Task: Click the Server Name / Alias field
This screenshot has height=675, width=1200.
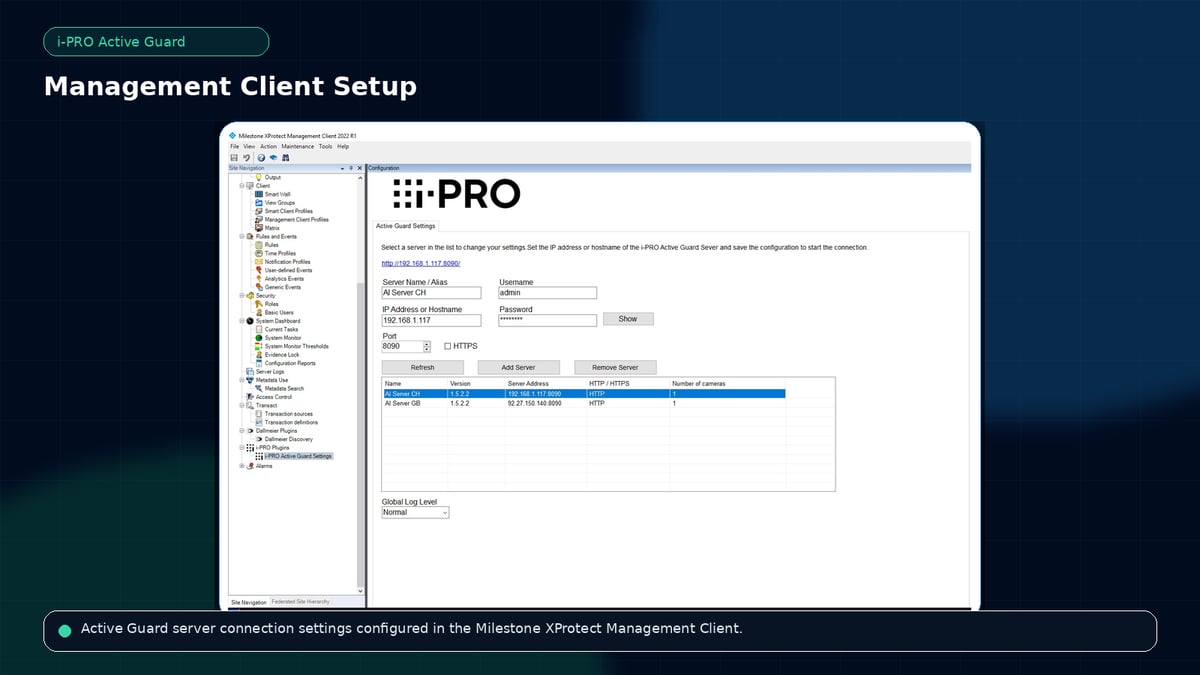Action: tap(431, 293)
